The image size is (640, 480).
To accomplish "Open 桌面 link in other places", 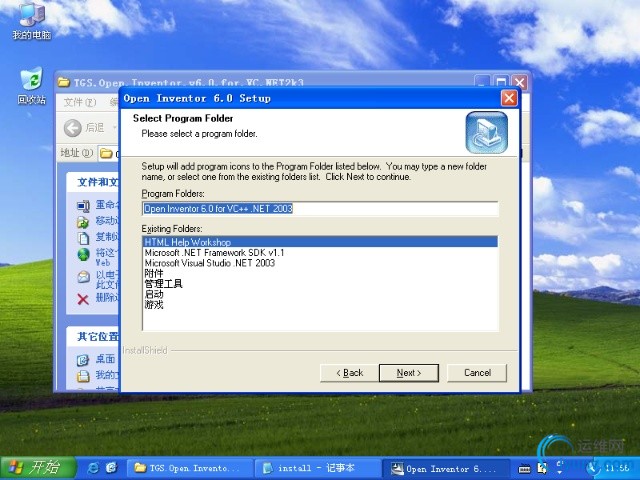I will [x=105, y=359].
